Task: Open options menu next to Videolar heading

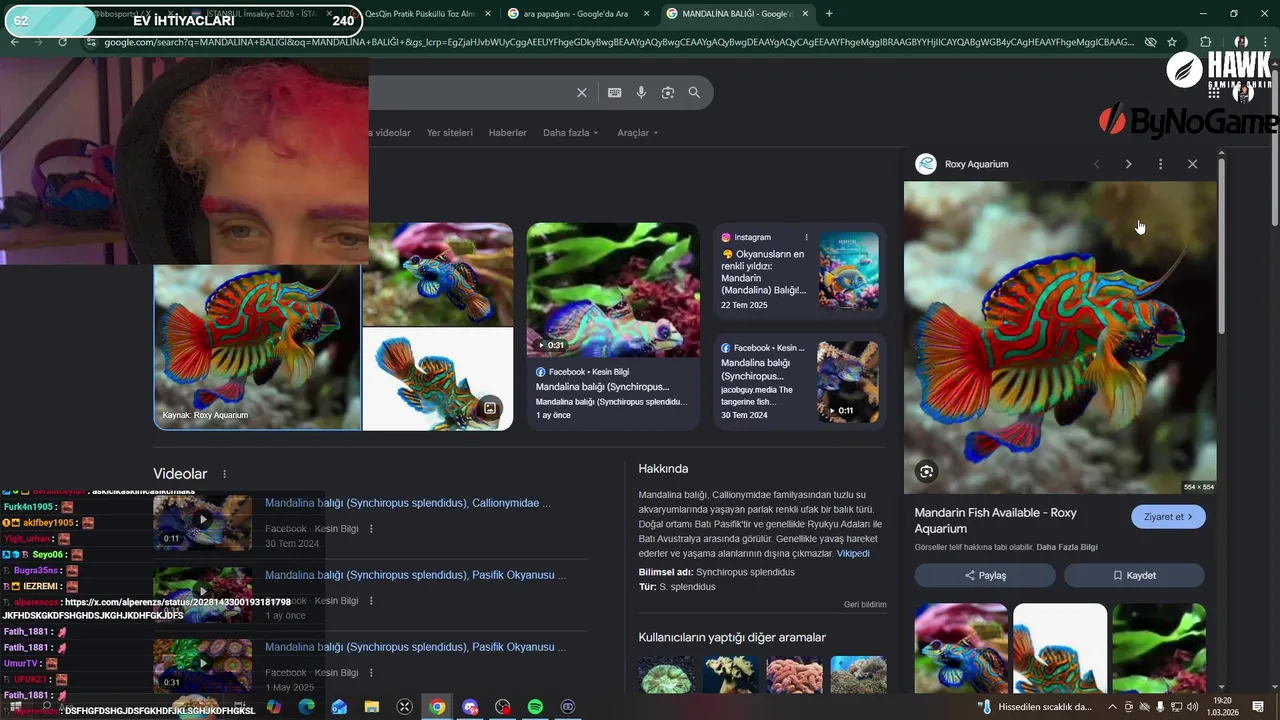Action: point(224,474)
